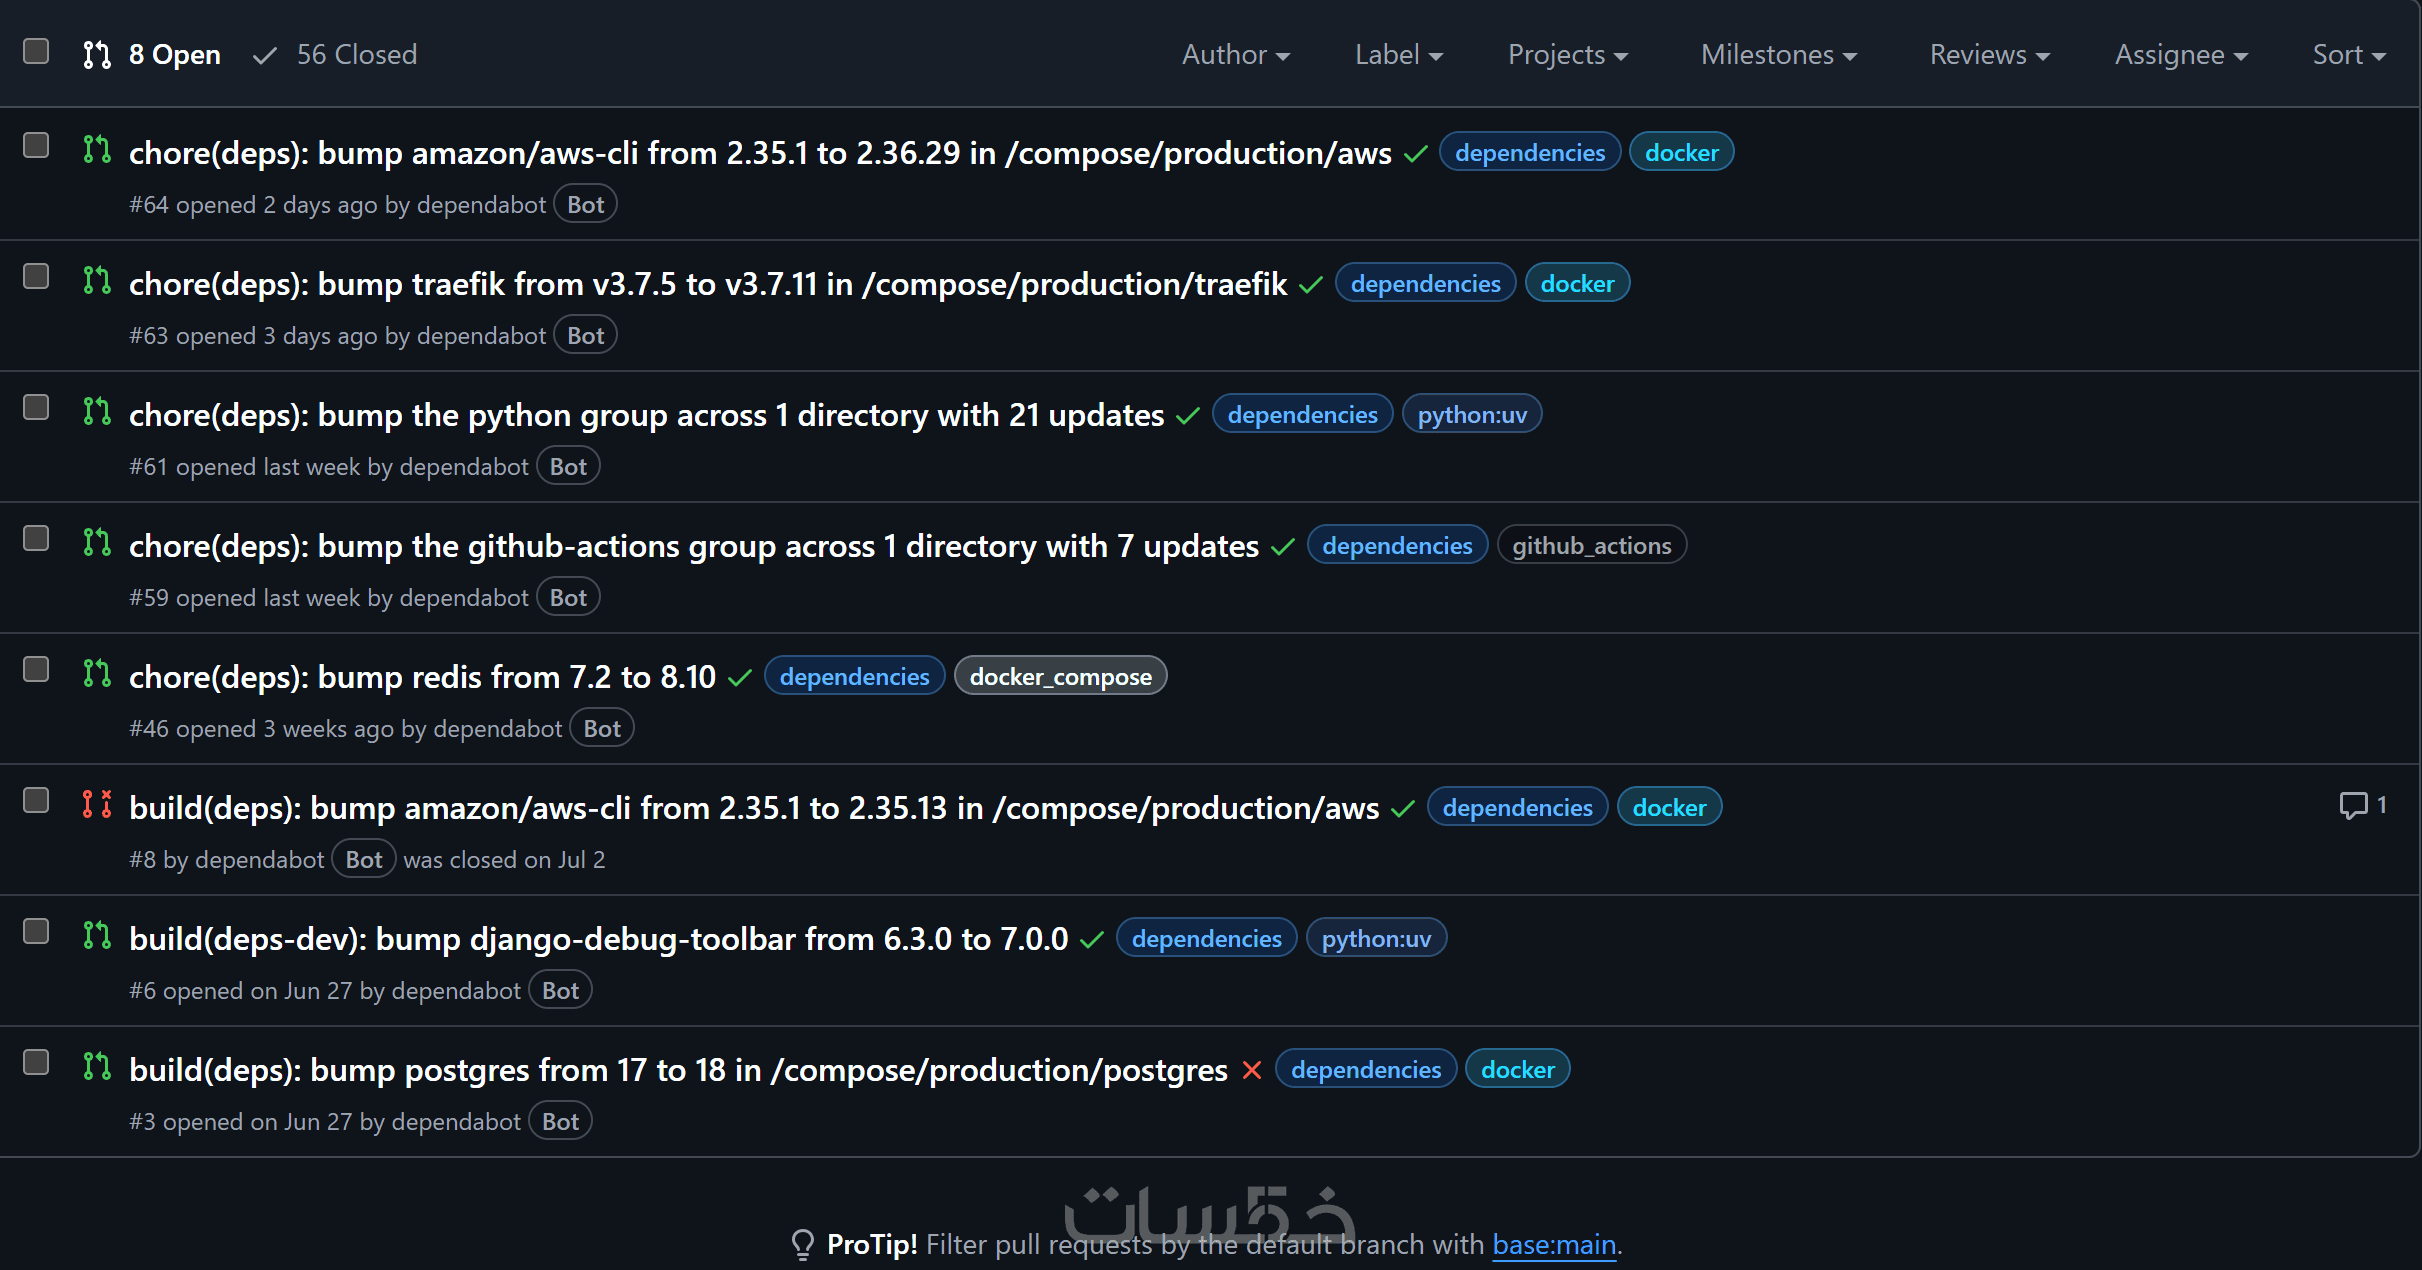
Task: Click the red failed status X on postgres PR
Action: [x=1251, y=1071]
